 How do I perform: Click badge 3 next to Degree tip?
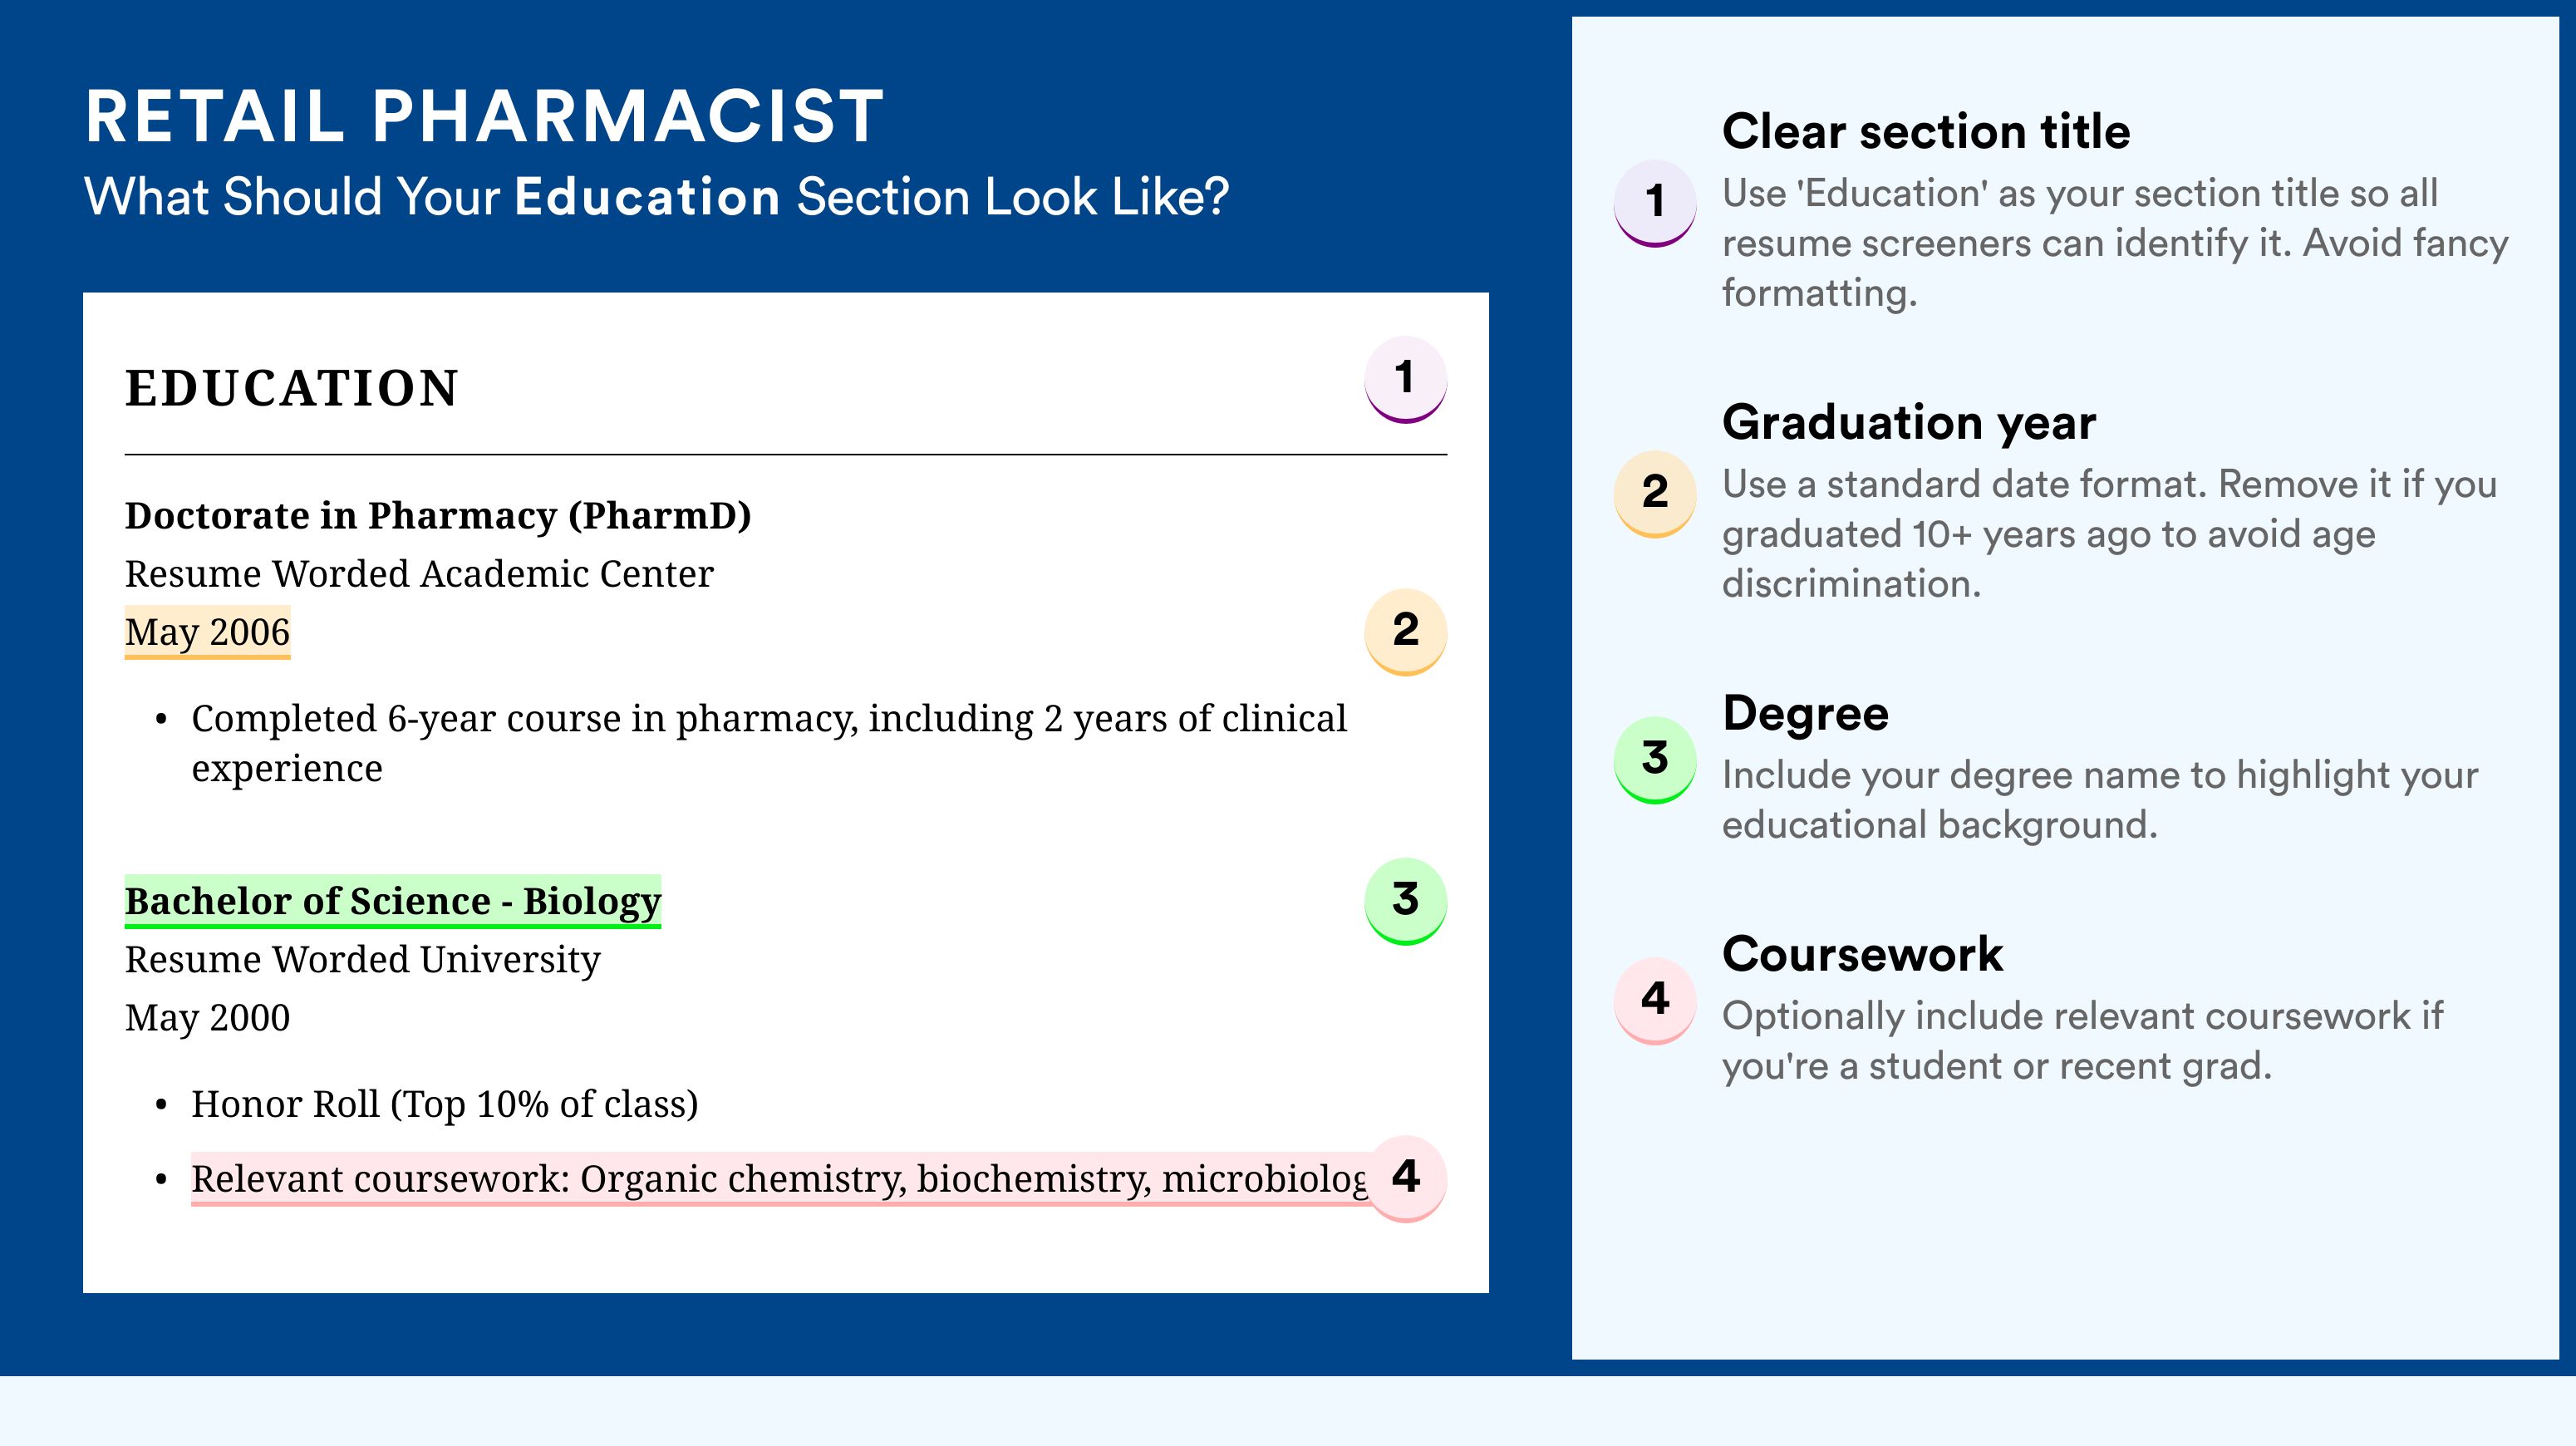1654,759
